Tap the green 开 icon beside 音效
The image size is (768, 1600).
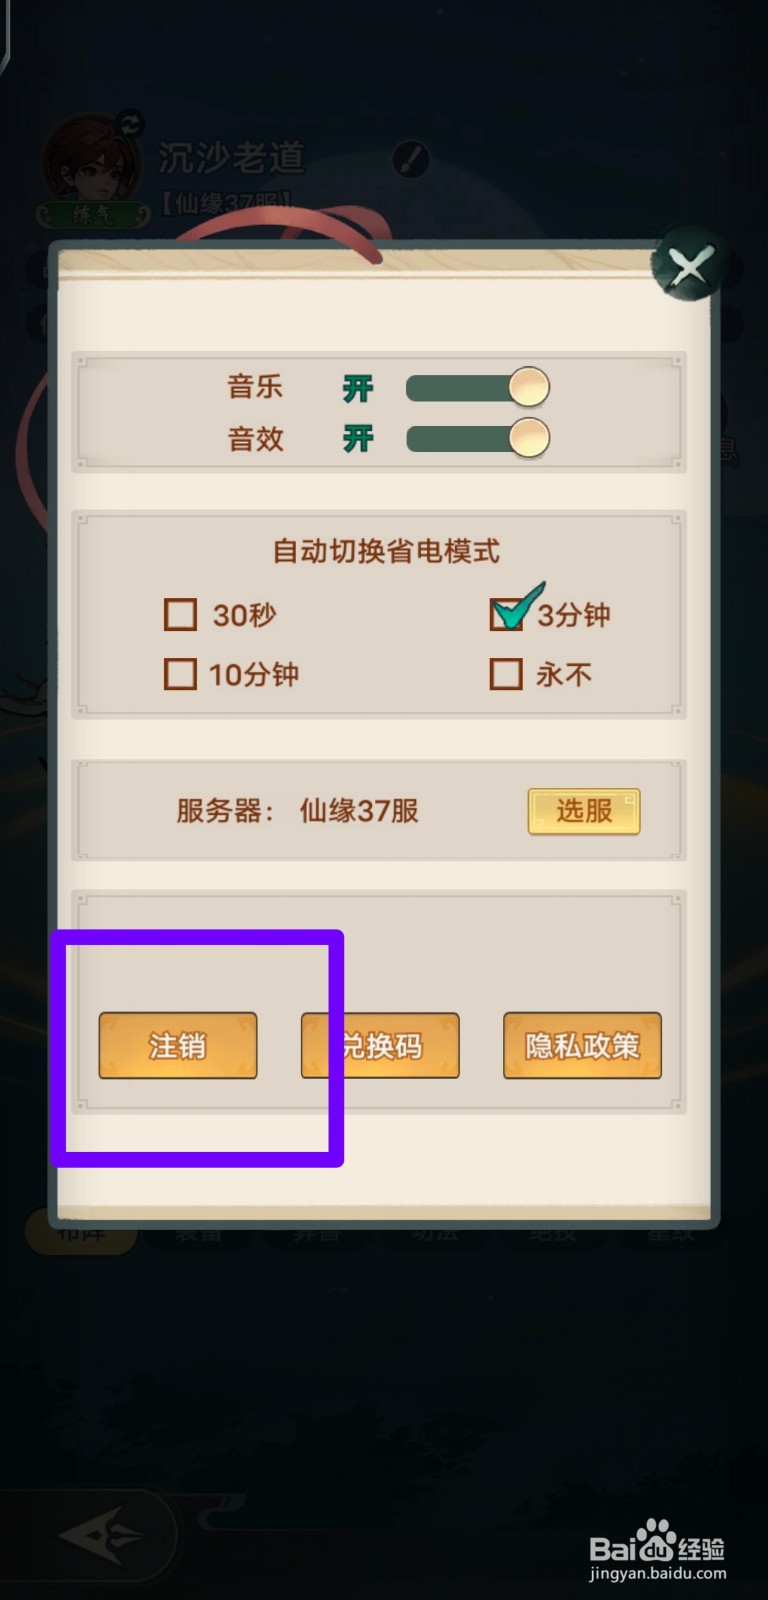[358, 438]
